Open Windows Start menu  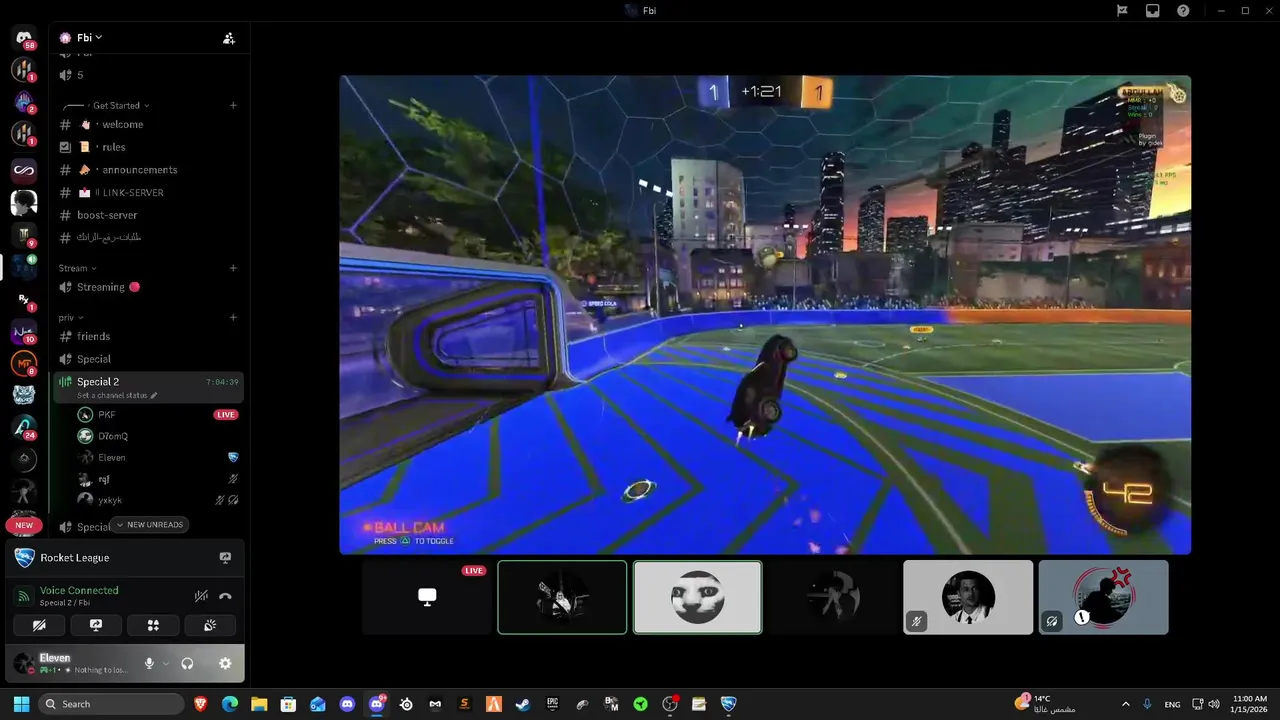pos(21,704)
